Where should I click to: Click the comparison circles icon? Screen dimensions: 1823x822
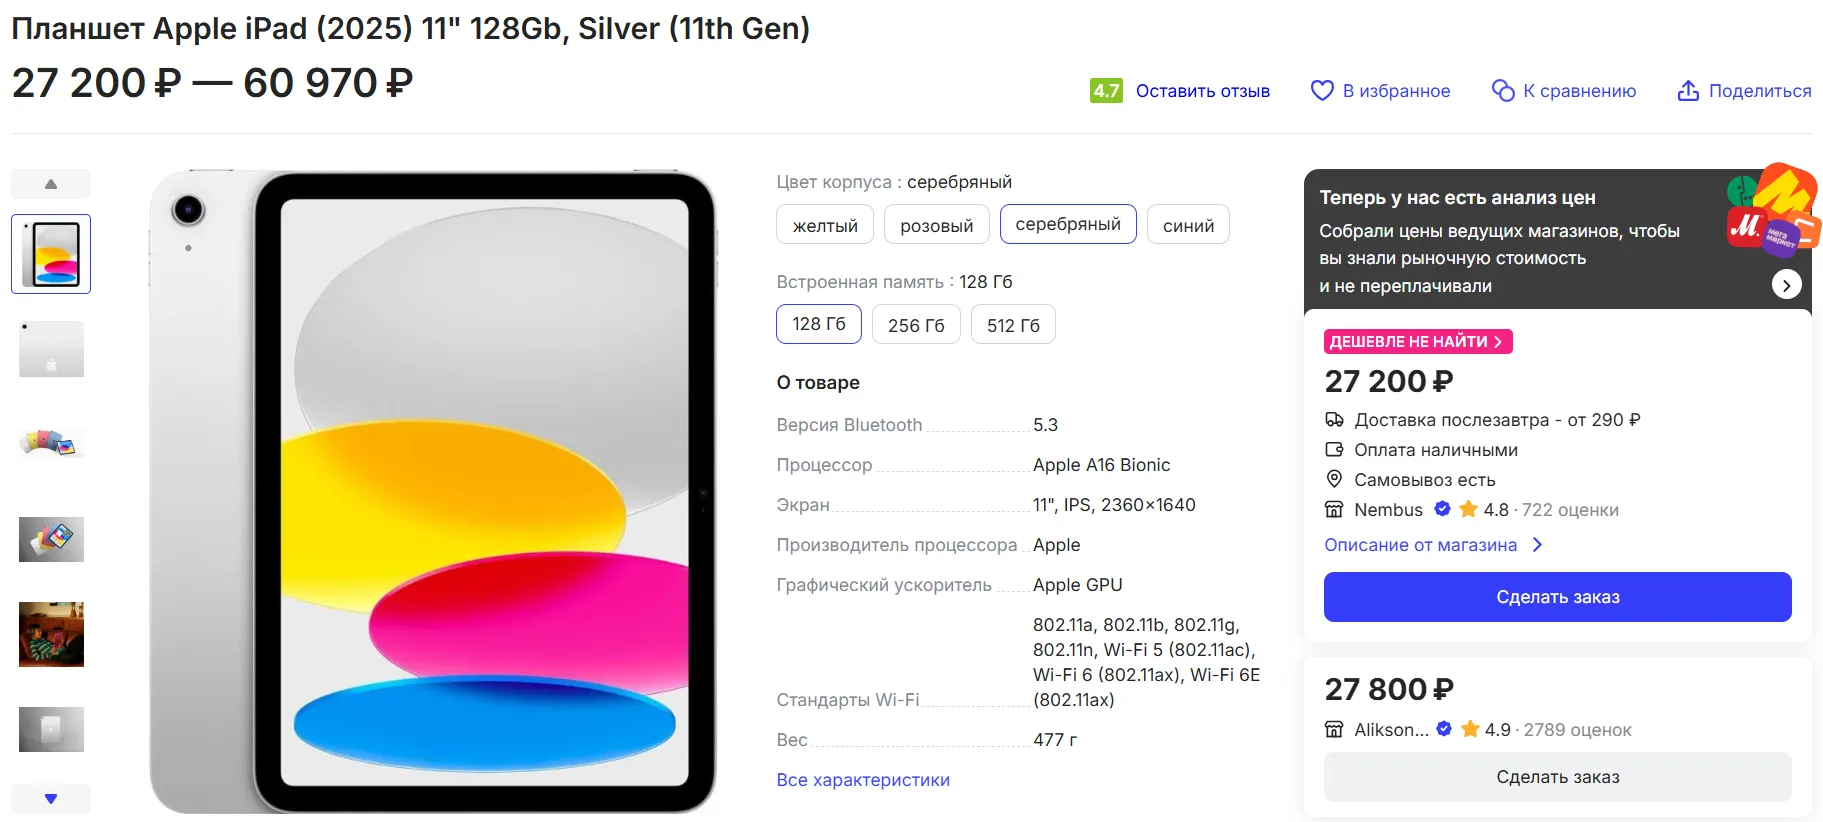1502,91
